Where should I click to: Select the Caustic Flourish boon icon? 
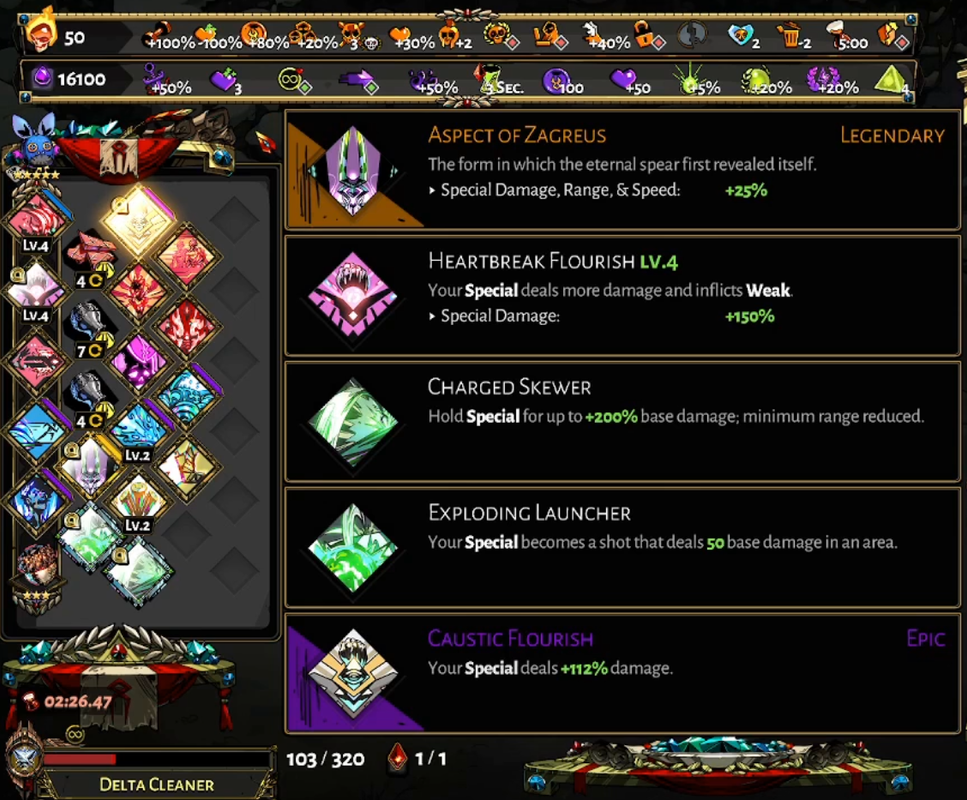(353, 674)
